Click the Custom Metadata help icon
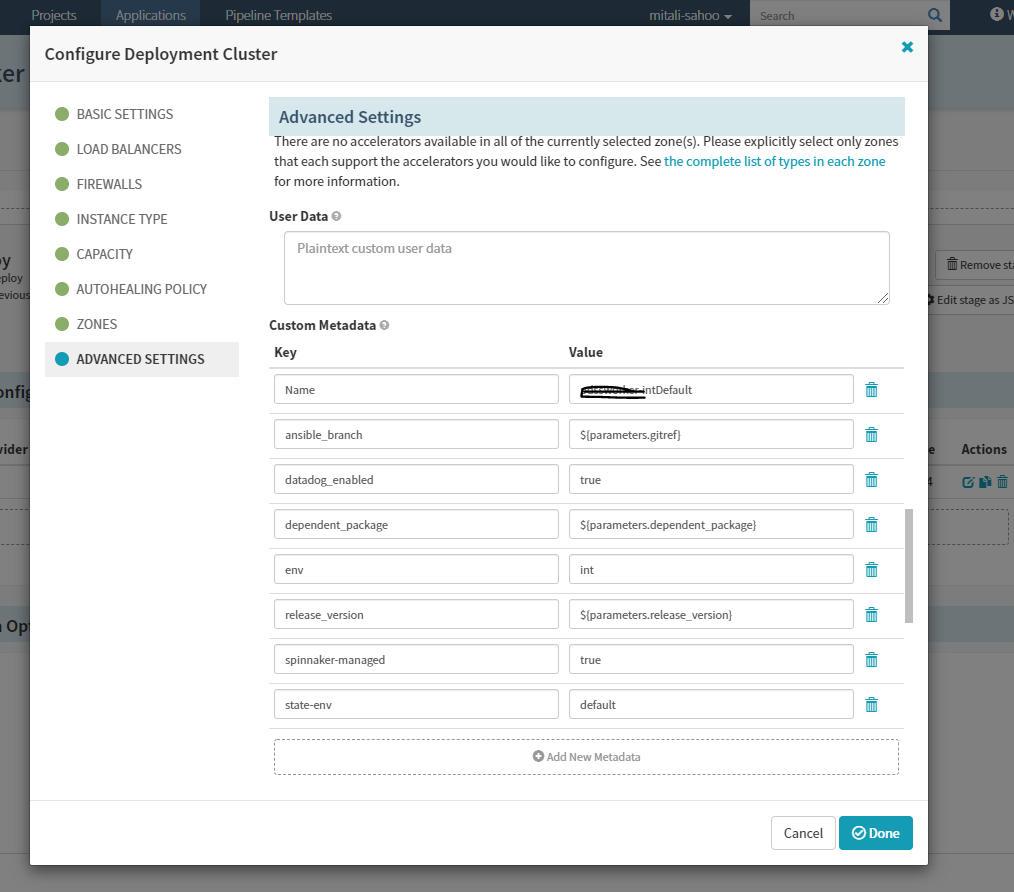This screenshot has height=892, width=1014. tap(384, 325)
